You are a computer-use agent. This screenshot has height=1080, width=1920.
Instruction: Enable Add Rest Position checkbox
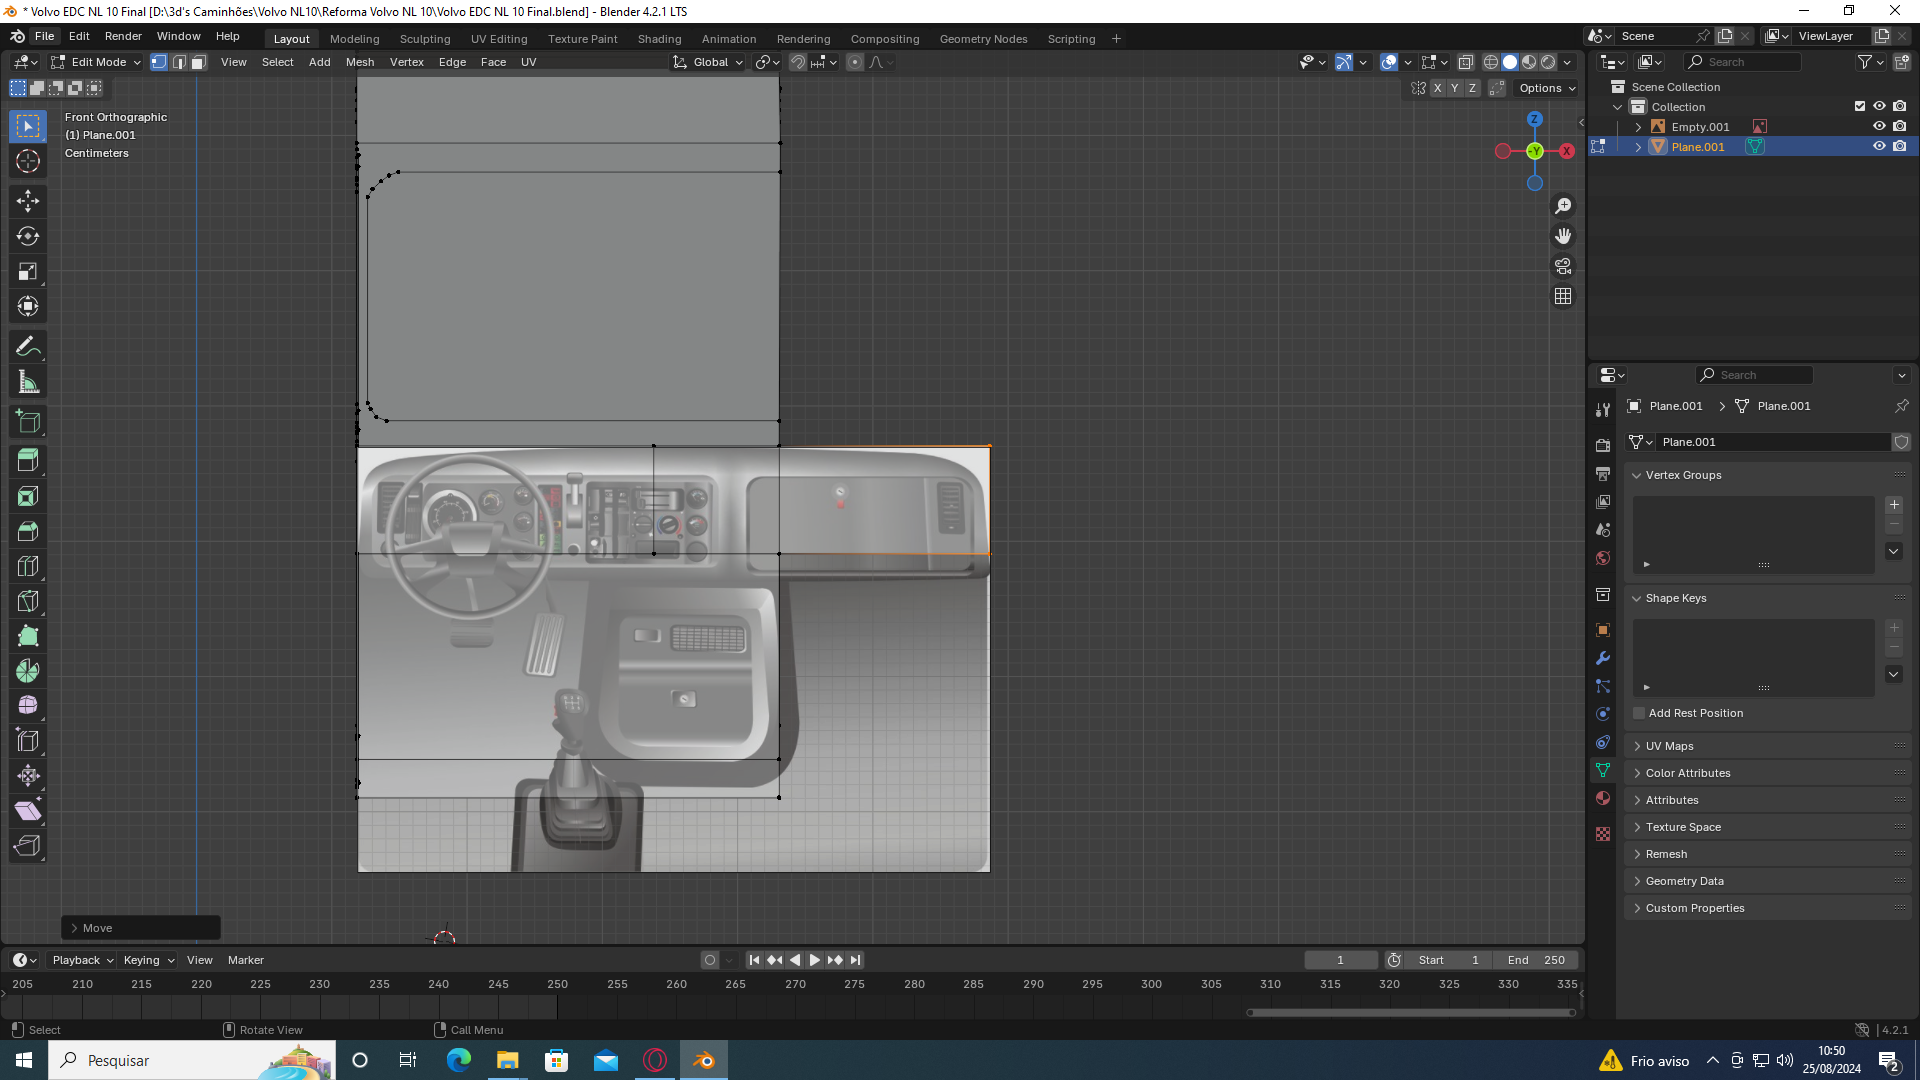pyautogui.click(x=1639, y=713)
